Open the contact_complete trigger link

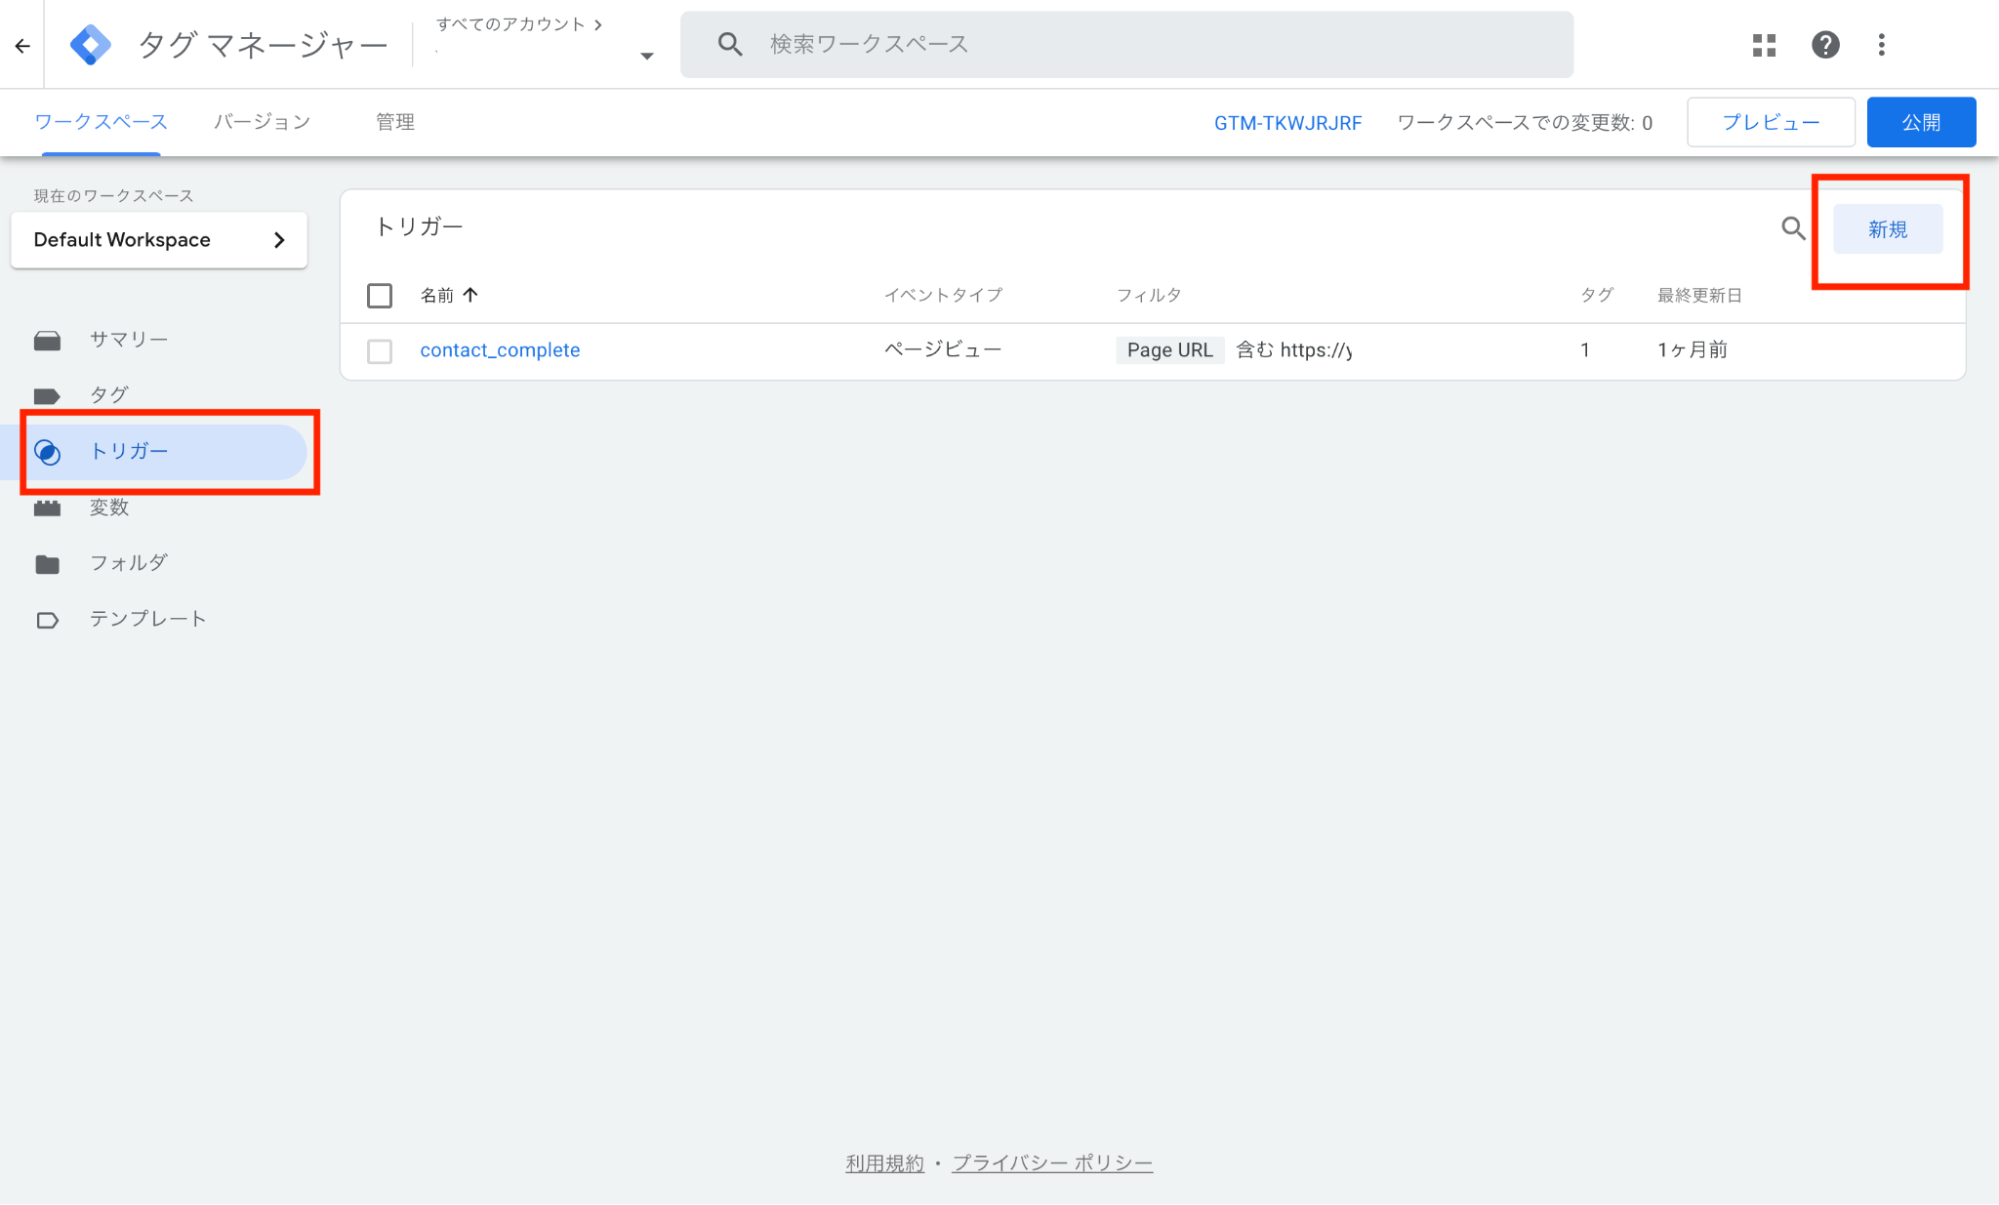(x=500, y=350)
